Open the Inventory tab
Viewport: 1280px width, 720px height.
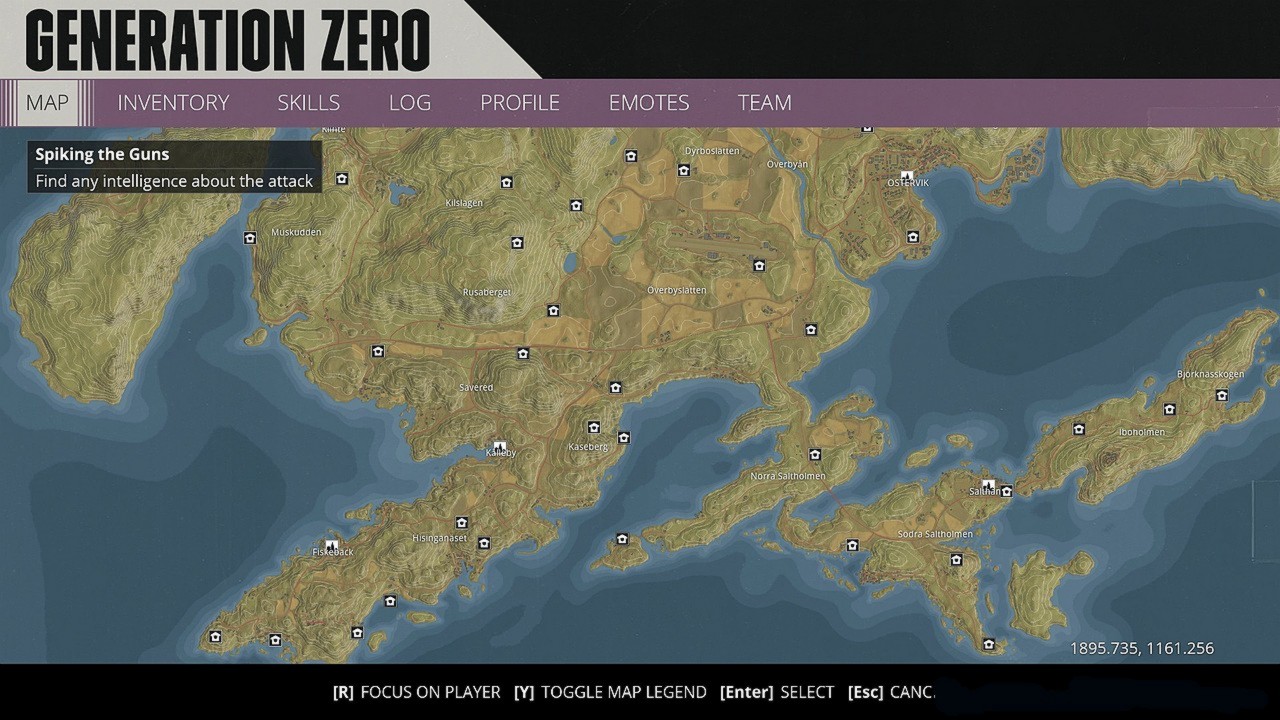coord(173,103)
